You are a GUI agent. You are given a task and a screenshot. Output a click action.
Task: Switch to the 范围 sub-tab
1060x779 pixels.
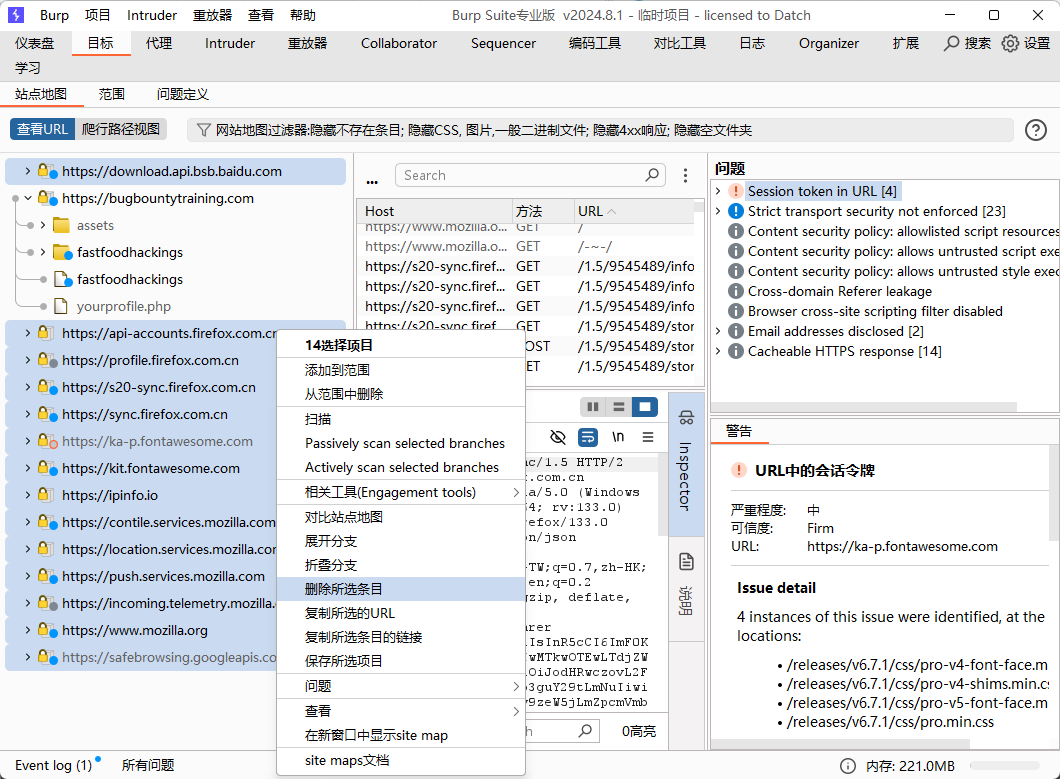point(112,94)
